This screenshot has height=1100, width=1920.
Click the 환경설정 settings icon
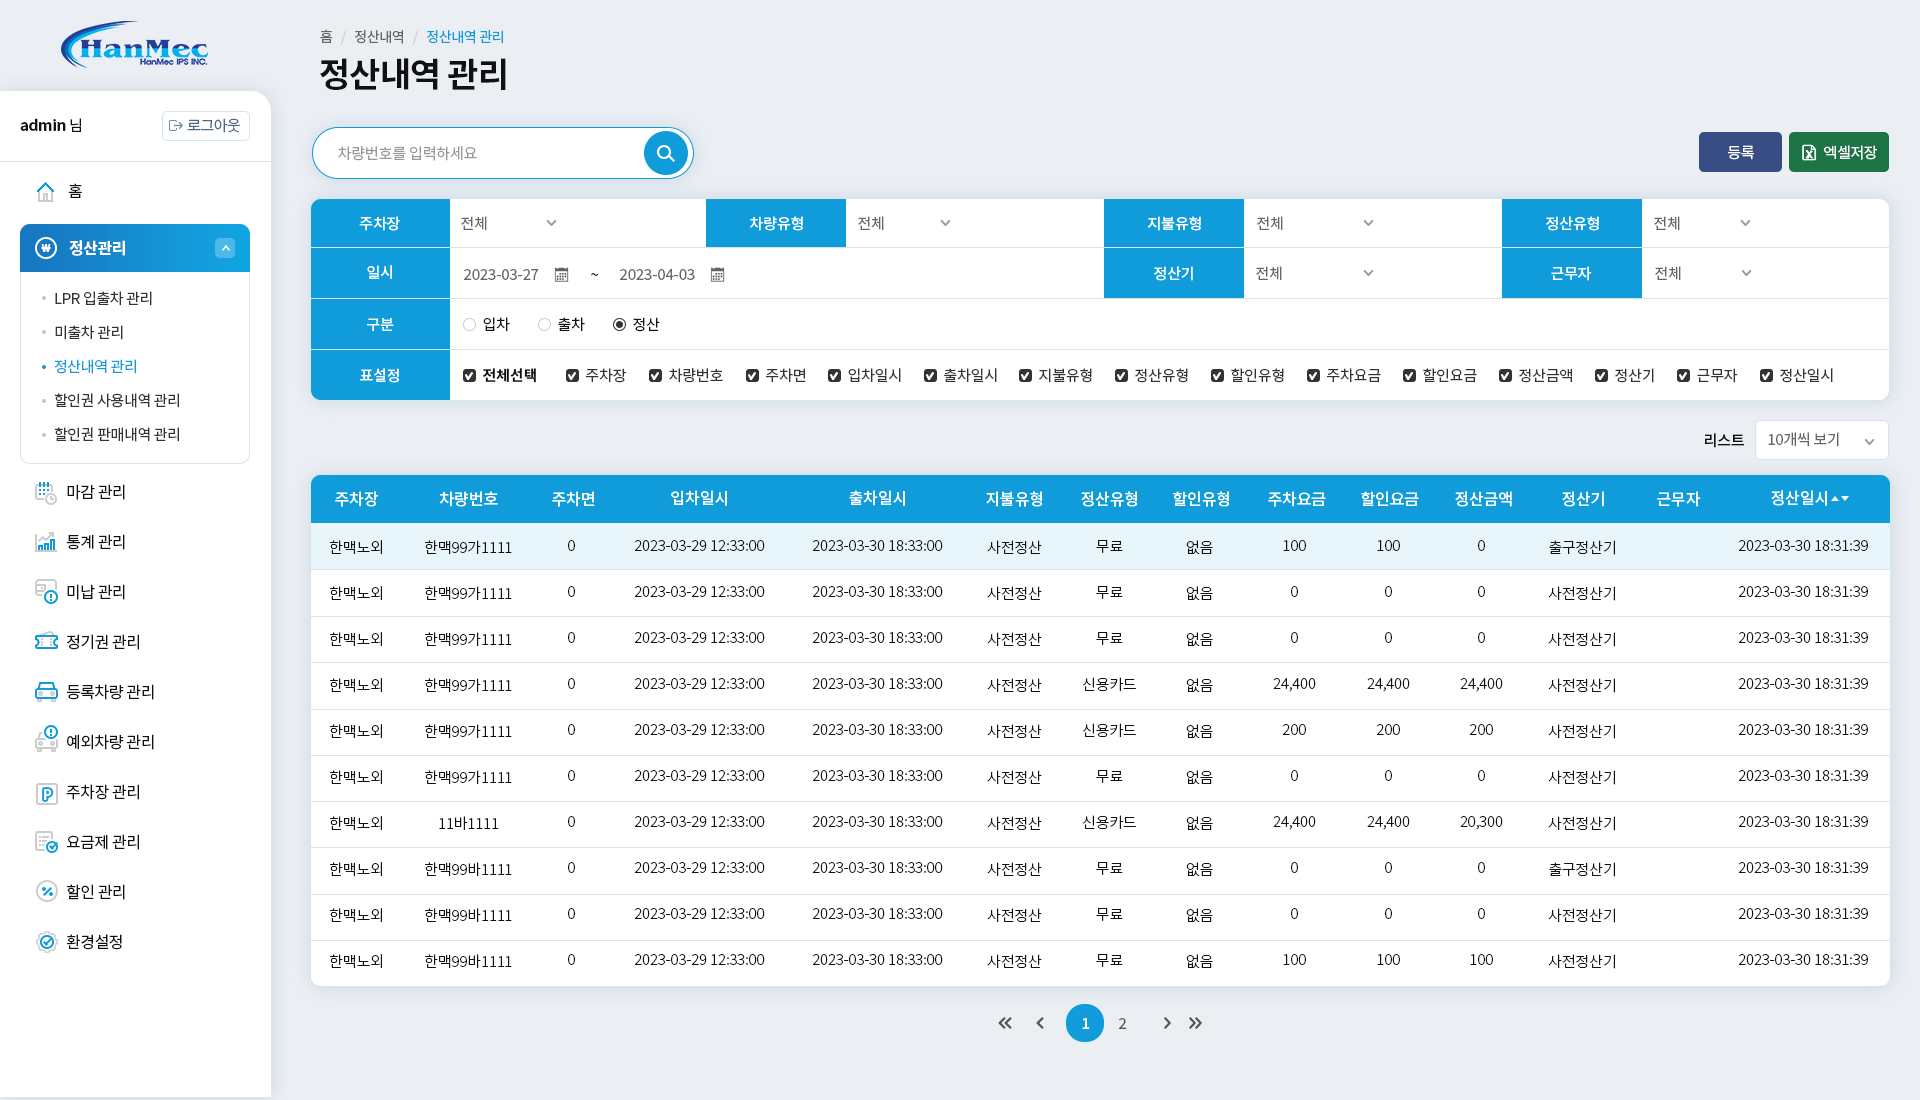point(47,941)
